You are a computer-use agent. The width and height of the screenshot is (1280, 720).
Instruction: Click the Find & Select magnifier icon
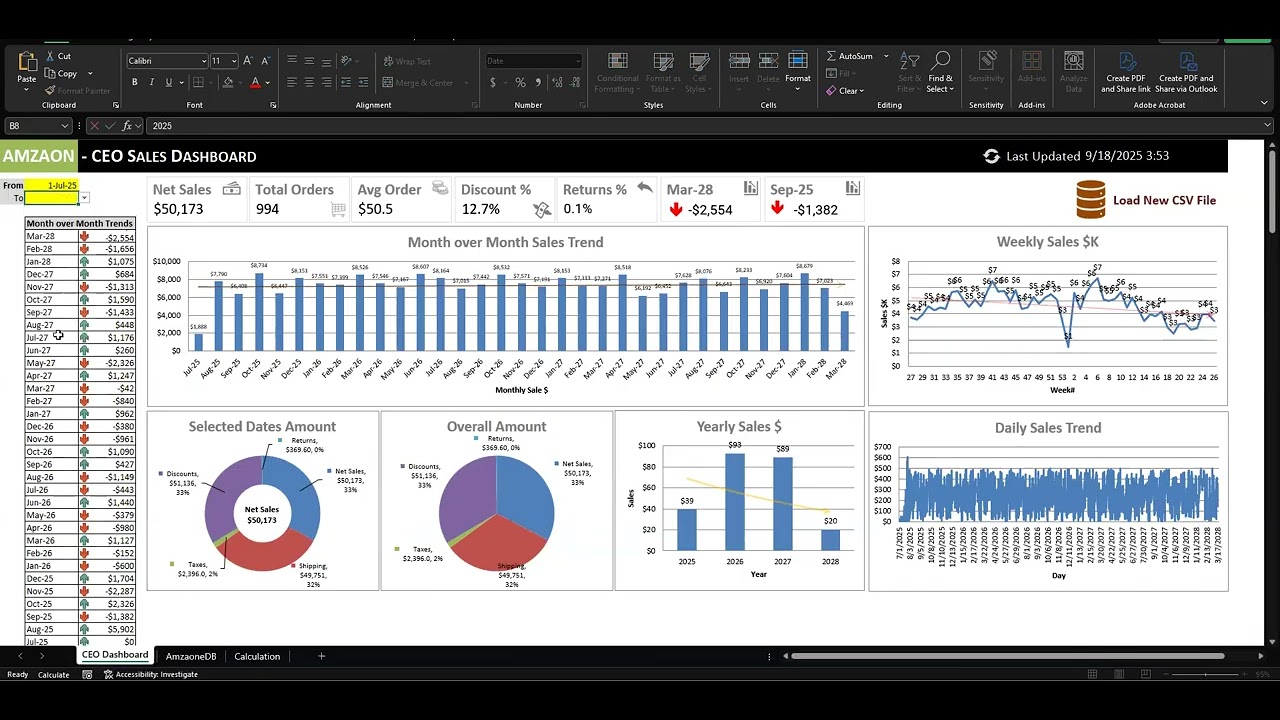coord(941,62)
